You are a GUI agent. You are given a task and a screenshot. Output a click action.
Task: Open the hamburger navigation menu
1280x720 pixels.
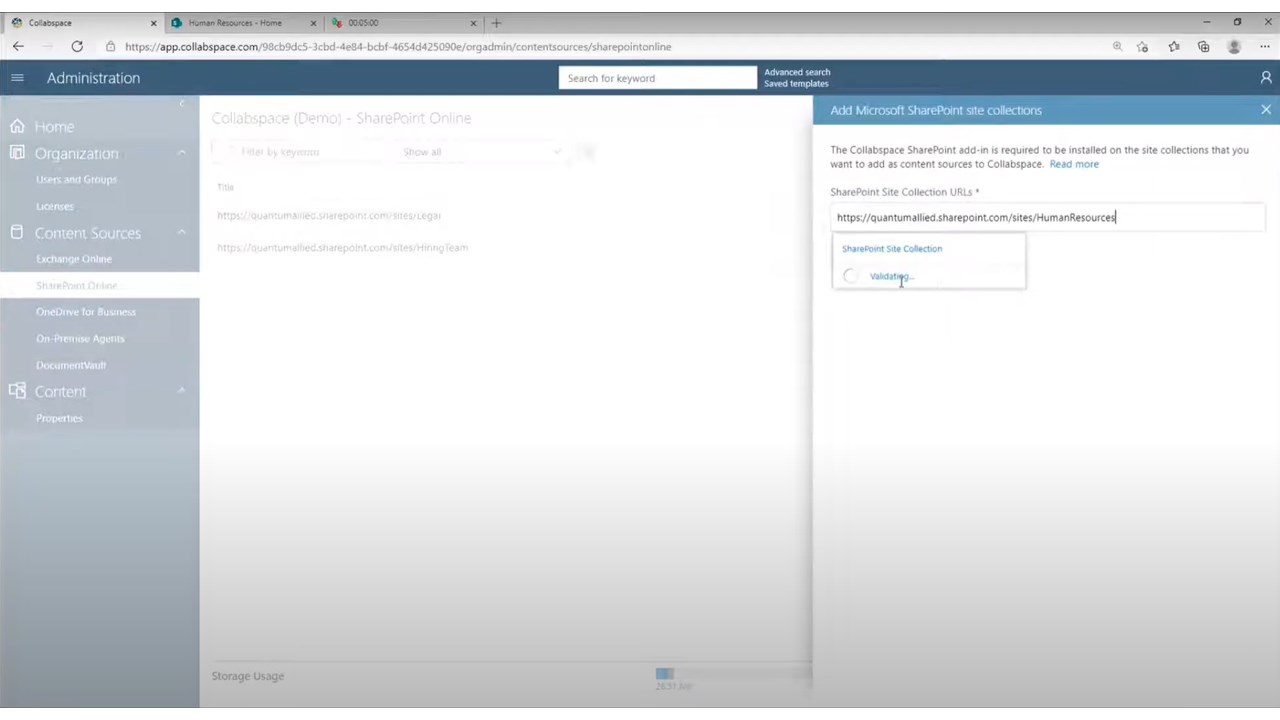17,78
